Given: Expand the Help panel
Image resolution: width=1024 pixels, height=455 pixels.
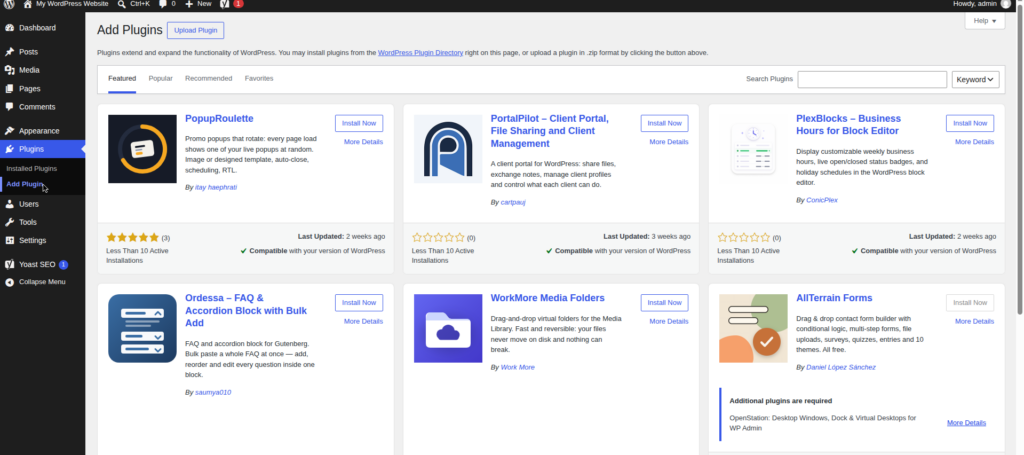Looking at the screenshot, I should [985, 21].
